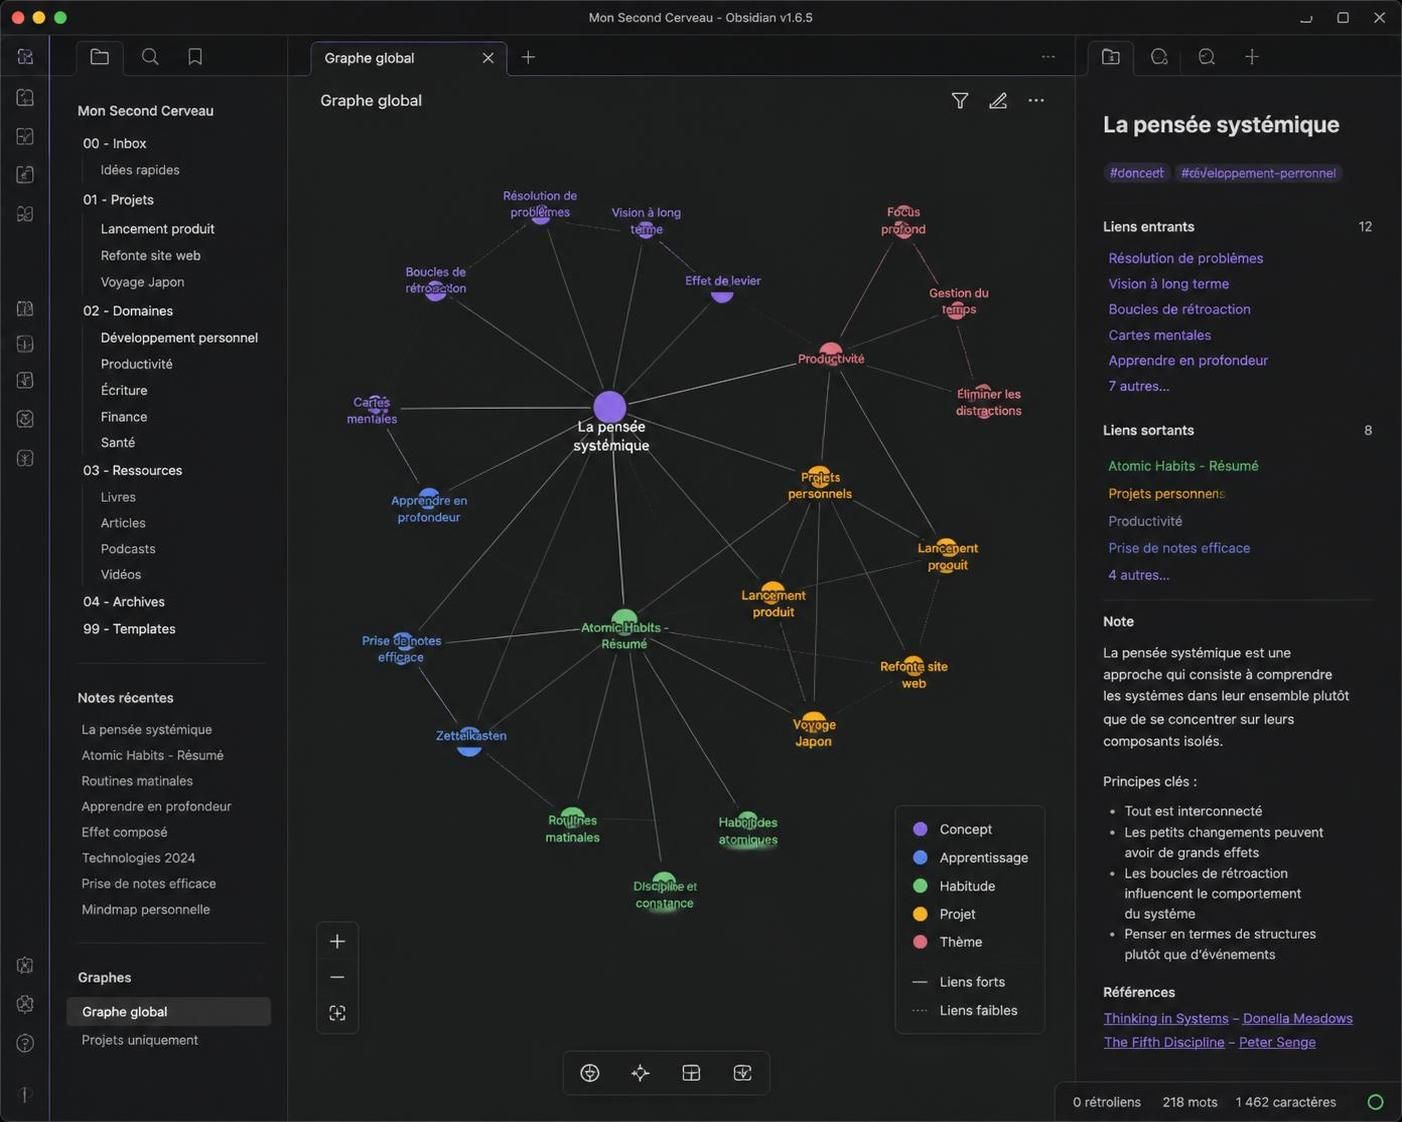Click the green sync status circle in status bar
Viewport: 1402px width, 1122px height.
(1376, 1102)
